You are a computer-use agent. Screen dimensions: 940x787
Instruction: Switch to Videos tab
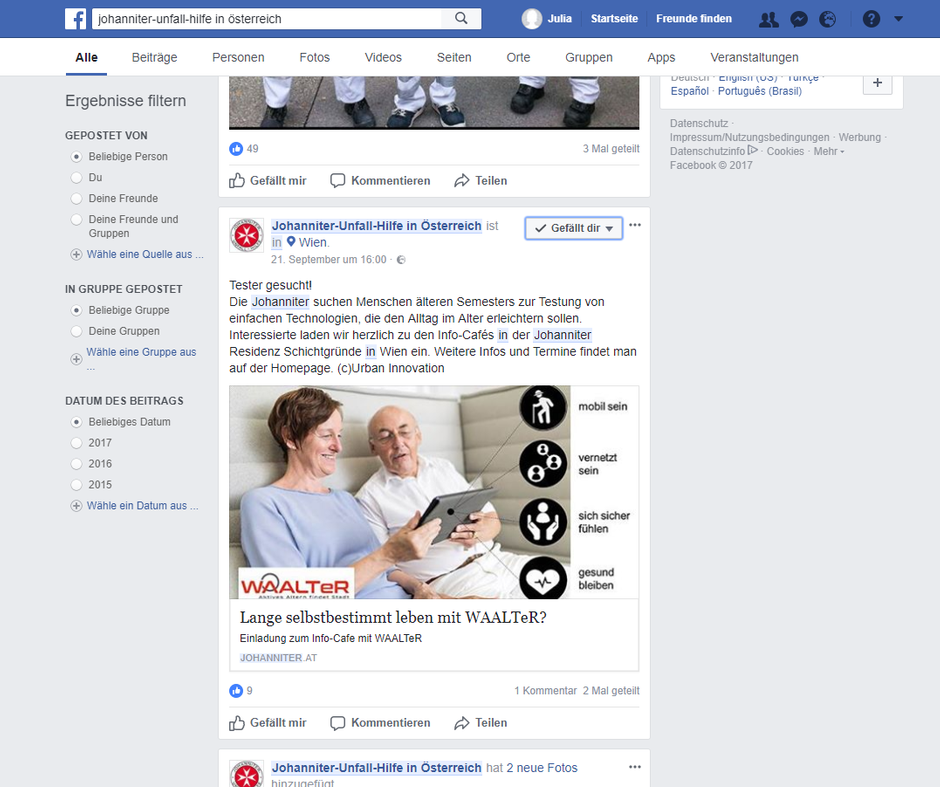click(x=383, y=58)
